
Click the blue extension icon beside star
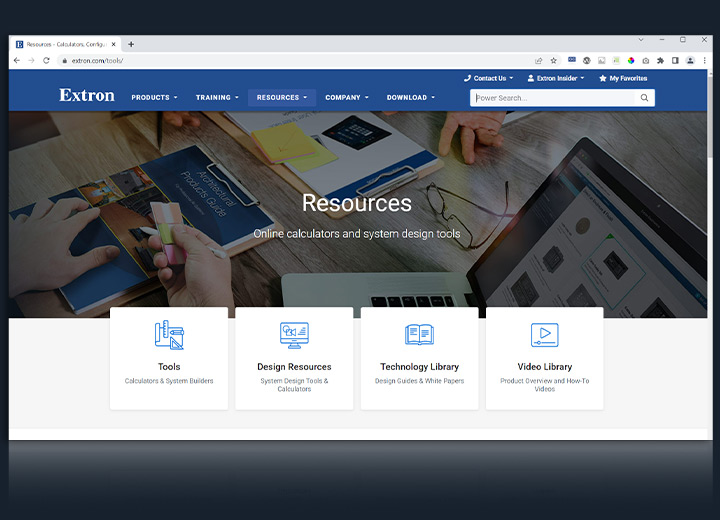pos(572,60)
